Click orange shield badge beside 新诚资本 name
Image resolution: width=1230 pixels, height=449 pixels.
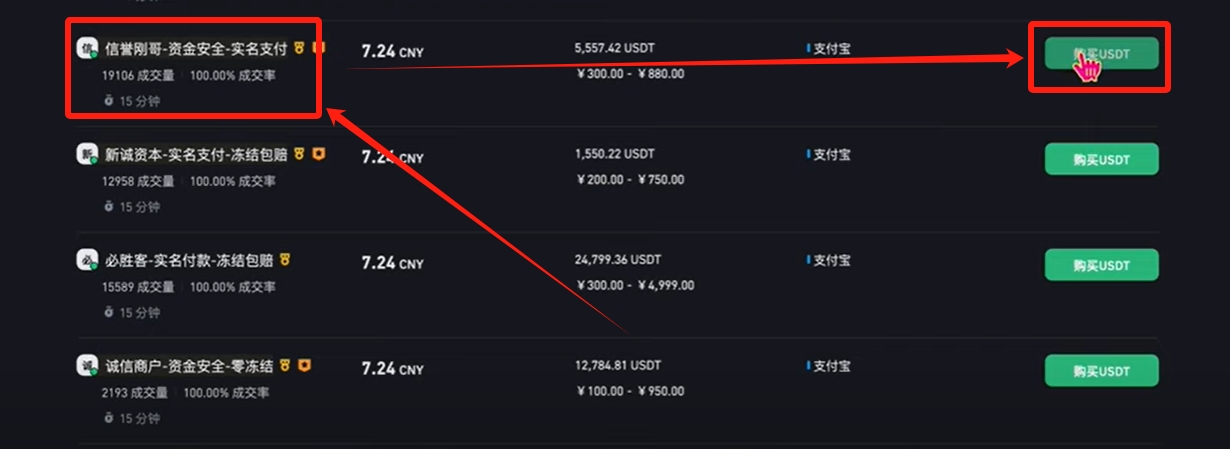tap(318, 154)
